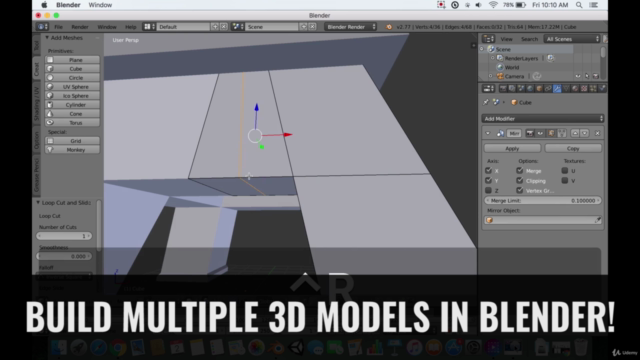Toggle Mirror modifier render visibility camera icon
This screenshot has width=640, height=360.
pyautogui.click(x=530, y=133)
